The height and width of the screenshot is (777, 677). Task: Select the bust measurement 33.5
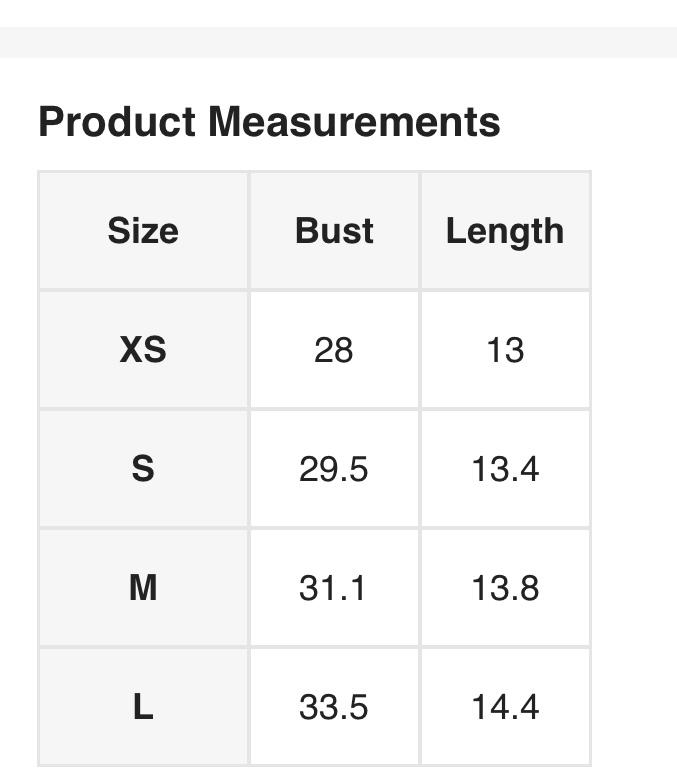pos(333,707)
